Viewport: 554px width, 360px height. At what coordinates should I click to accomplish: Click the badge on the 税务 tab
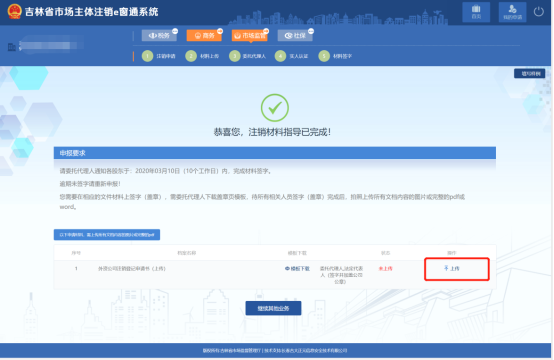coord(175,31)
